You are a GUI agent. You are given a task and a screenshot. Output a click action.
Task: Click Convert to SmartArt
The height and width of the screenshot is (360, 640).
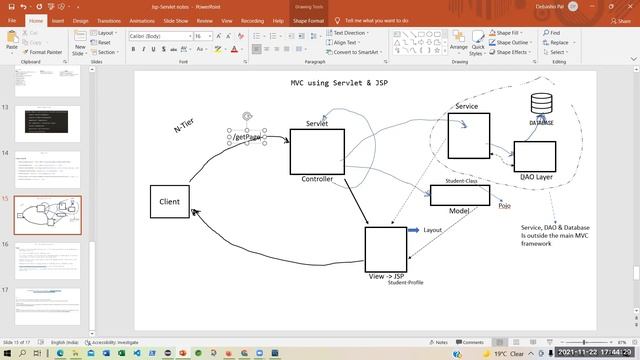coord(354,52)
